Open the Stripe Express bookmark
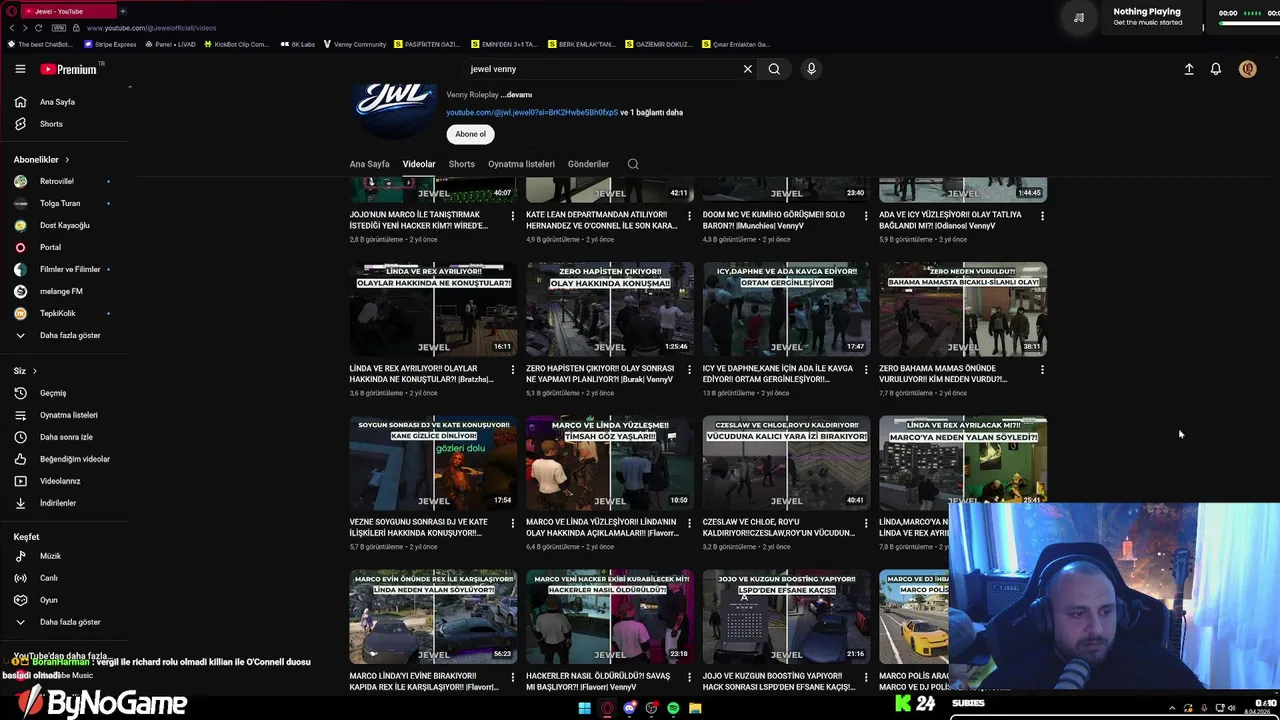The height and width of the screenshot is (720, 1280). tap(110, 44)
